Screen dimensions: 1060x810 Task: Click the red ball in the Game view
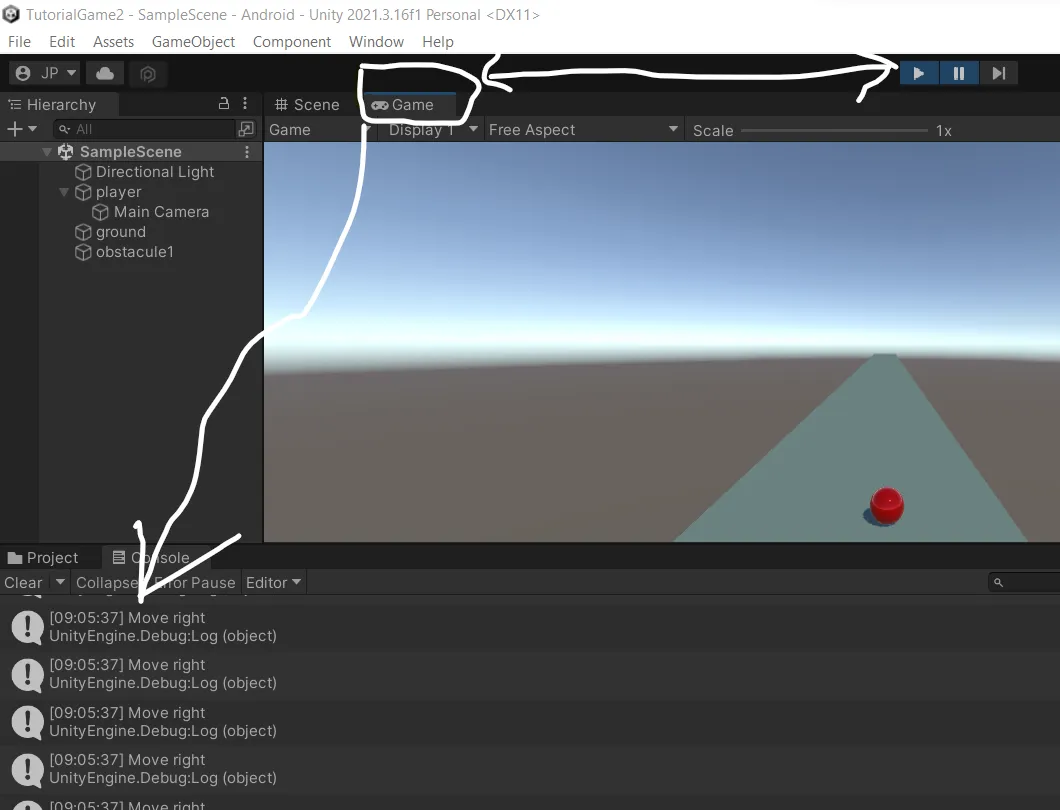[x=886, y=505]
